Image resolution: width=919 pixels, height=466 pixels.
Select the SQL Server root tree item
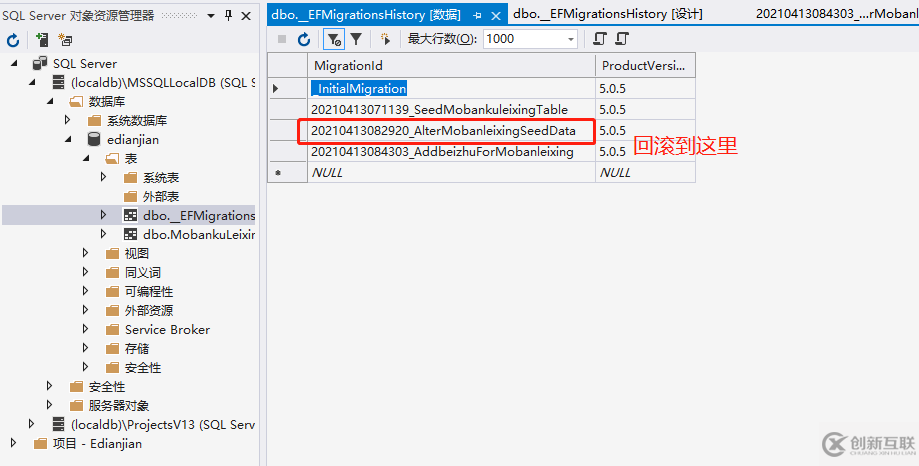pos(85,63)
